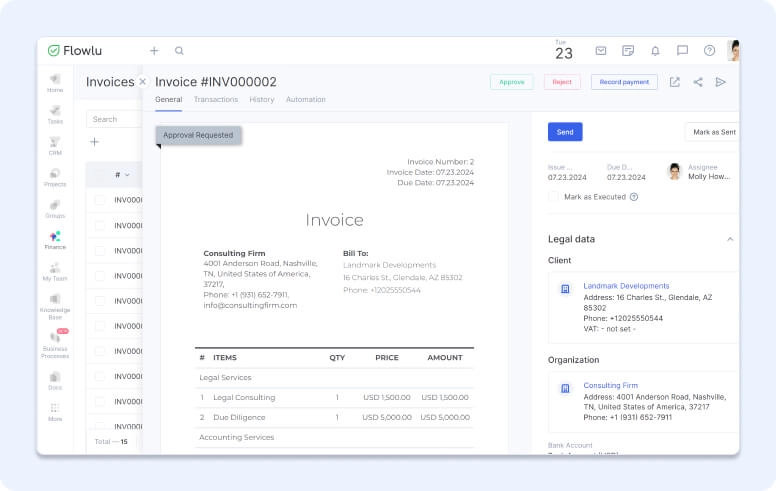Open the help question mark icon
Image resolution: width=776 pixels, height=491 pixels.
tap(709, 50)
